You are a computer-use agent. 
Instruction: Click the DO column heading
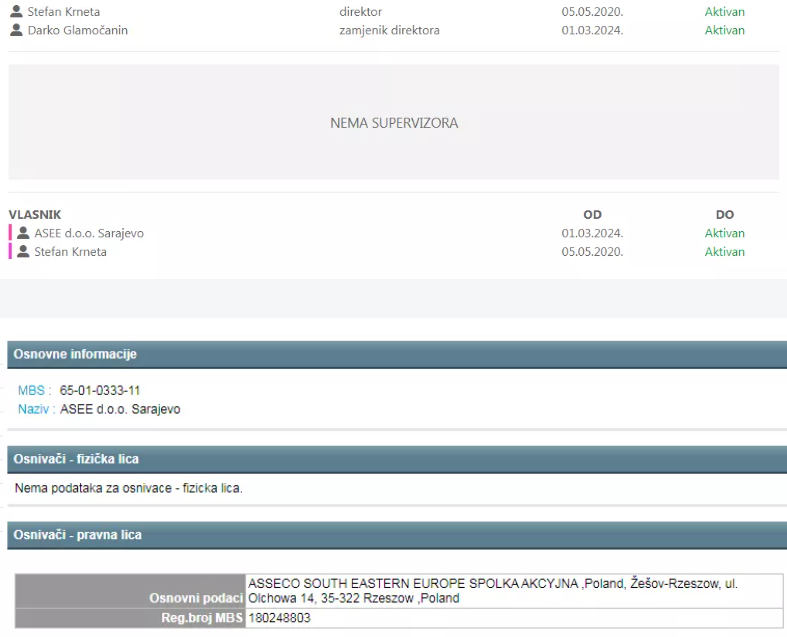pos(725,214)
